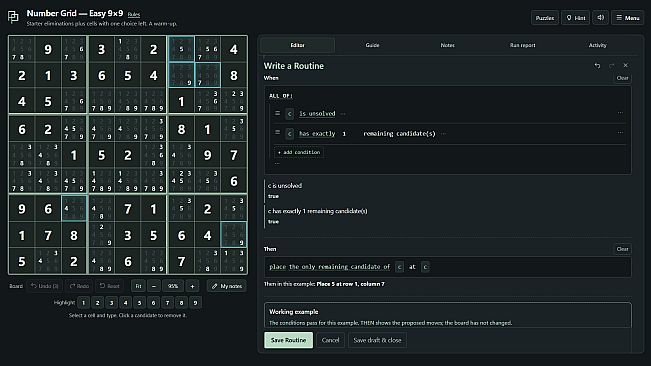Undo the last routine editor change
651x366 pixels.
click(597, 66)
